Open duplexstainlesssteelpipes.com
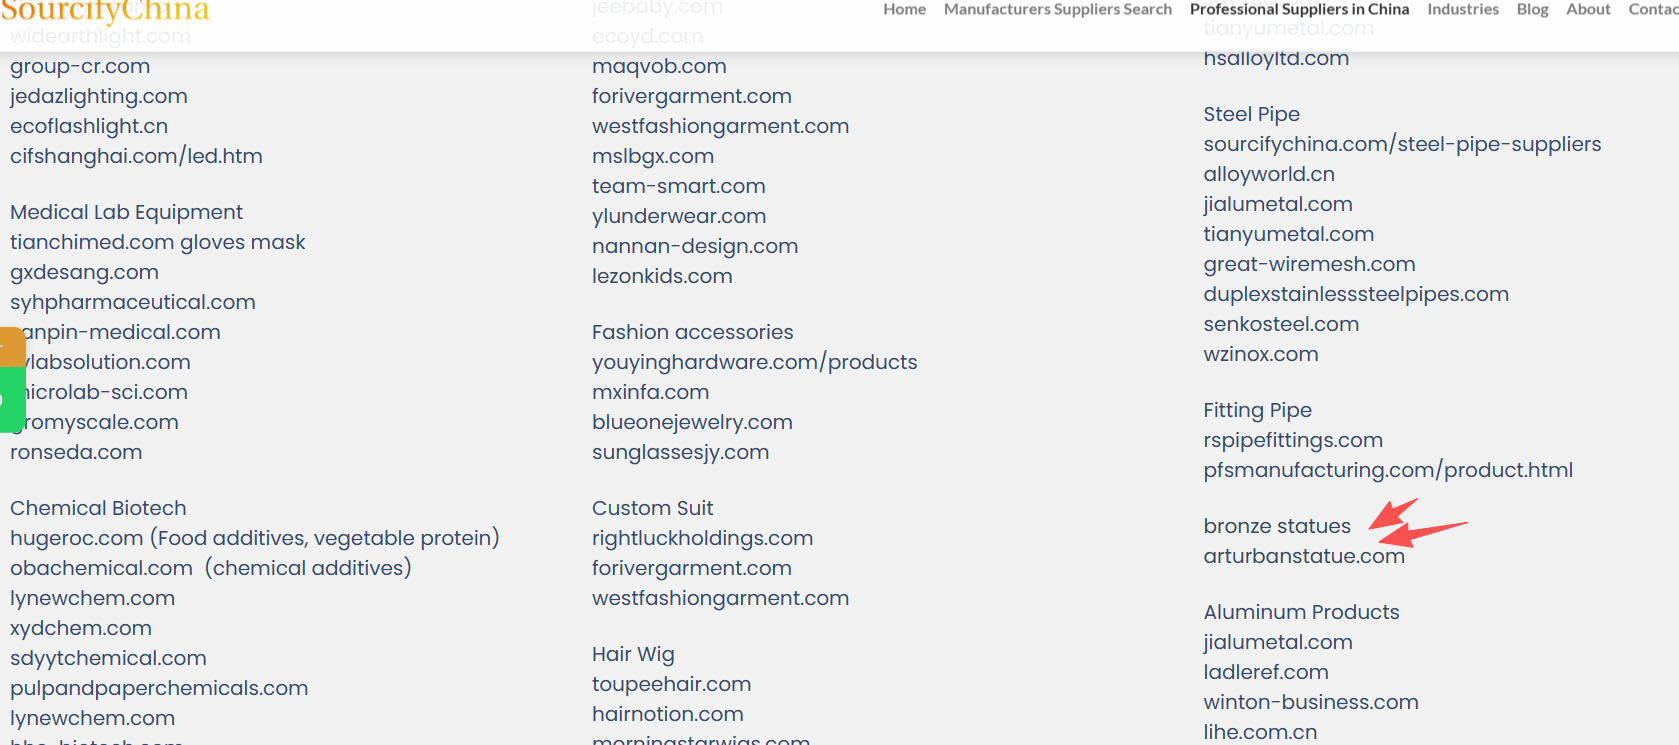The width and height of the screenshot is (1679, 745). (x=1356, y=295)
